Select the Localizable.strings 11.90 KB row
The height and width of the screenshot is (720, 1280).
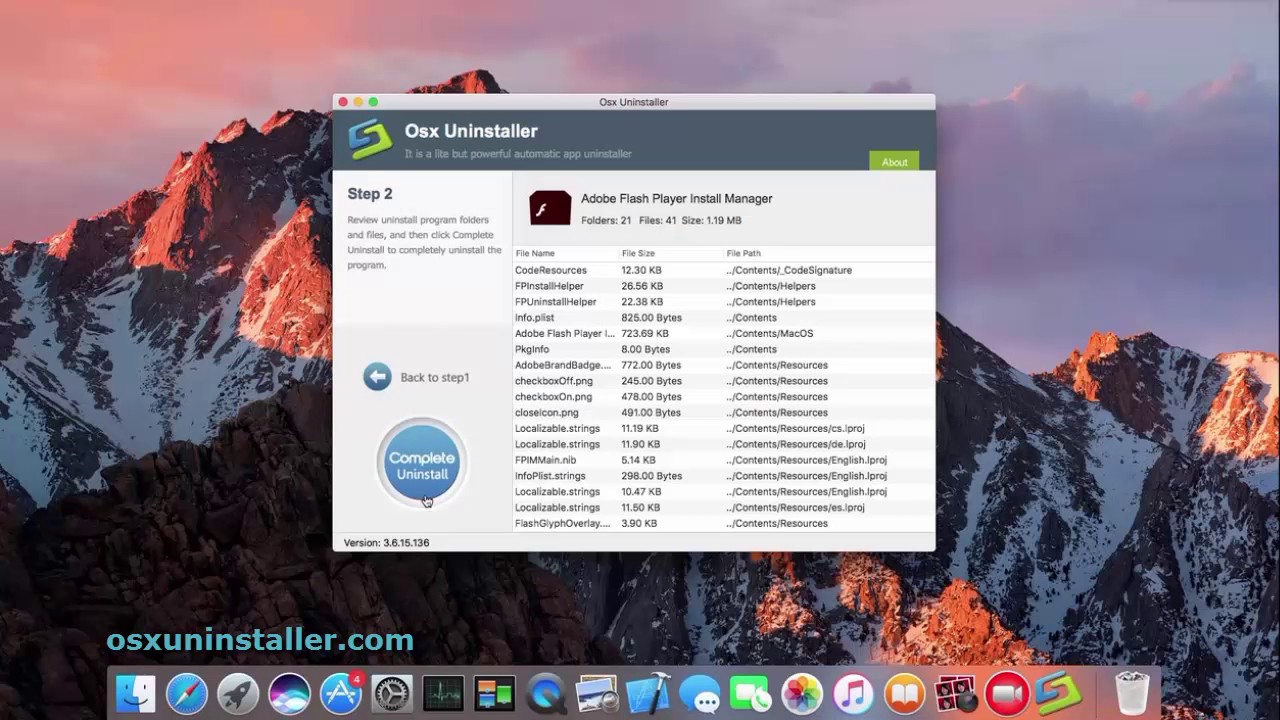[724, 445]
